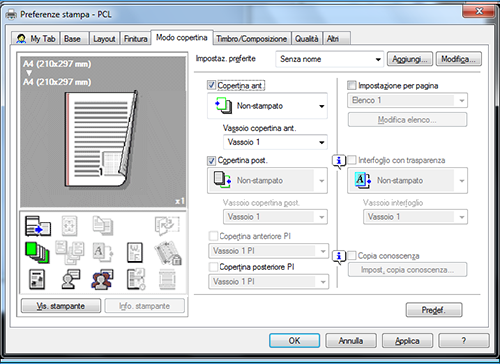Image resolution: width=500 pixels, height=364 pixels.
Task: Open the Vassoio copertina post. dropdown
Action: tap(275, 217)
